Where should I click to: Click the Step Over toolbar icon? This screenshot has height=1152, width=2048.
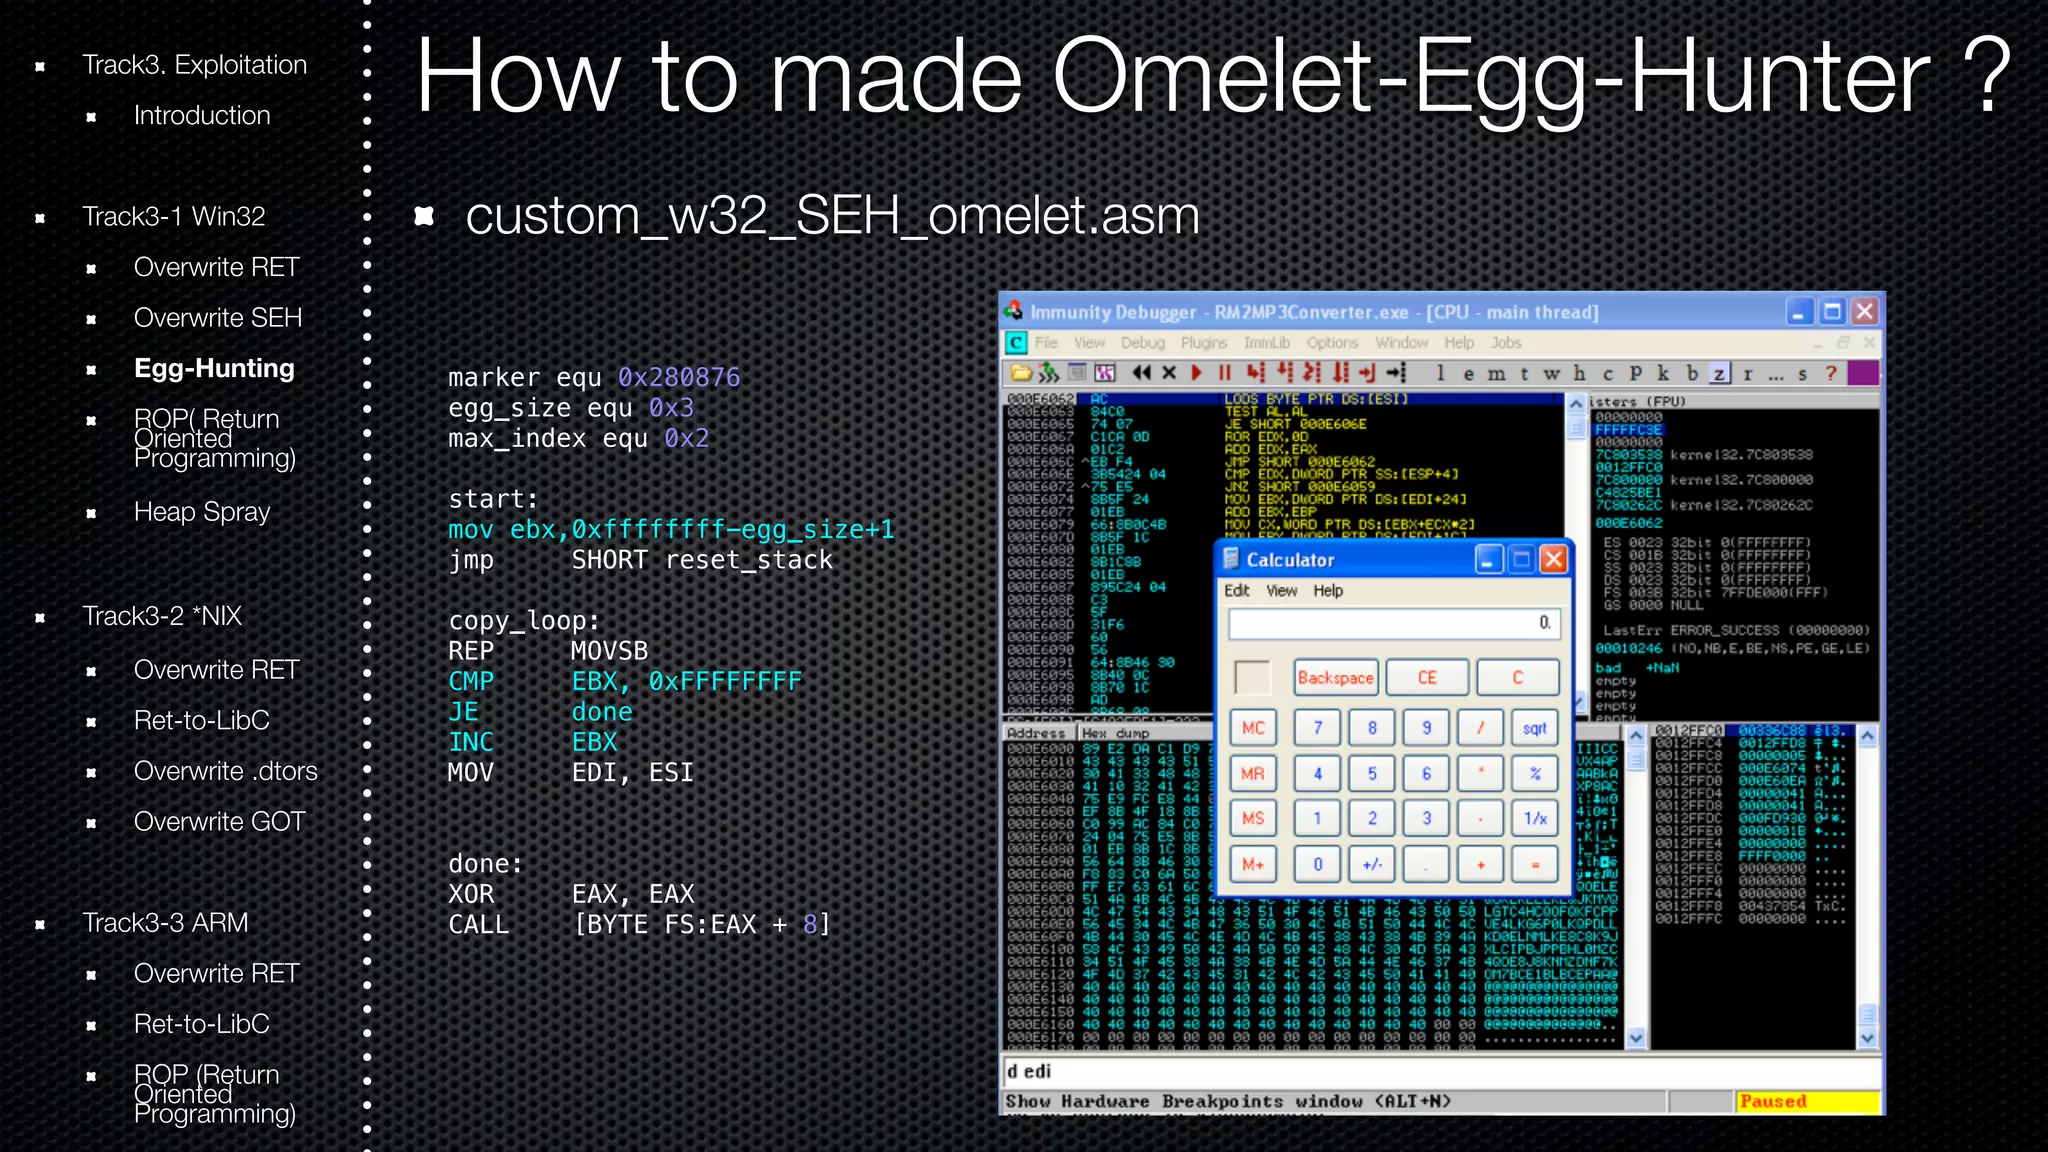pos(1285,373)
